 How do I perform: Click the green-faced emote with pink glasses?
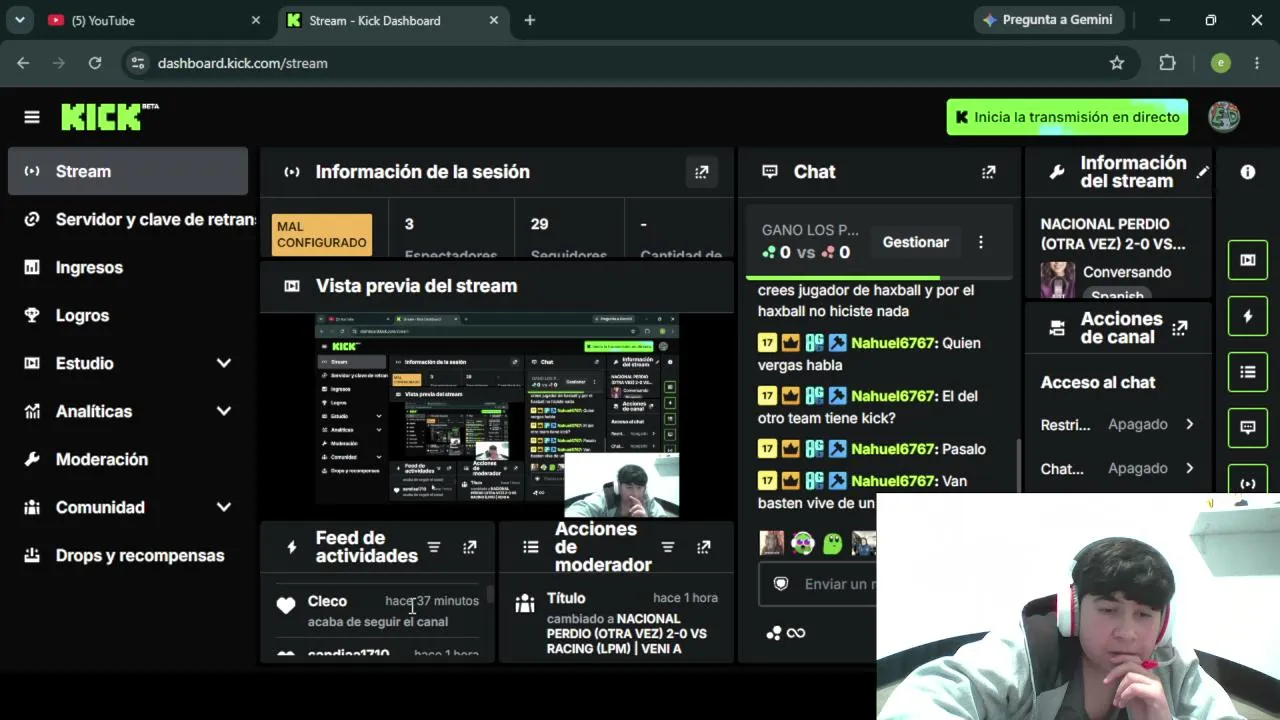(803, 543)
